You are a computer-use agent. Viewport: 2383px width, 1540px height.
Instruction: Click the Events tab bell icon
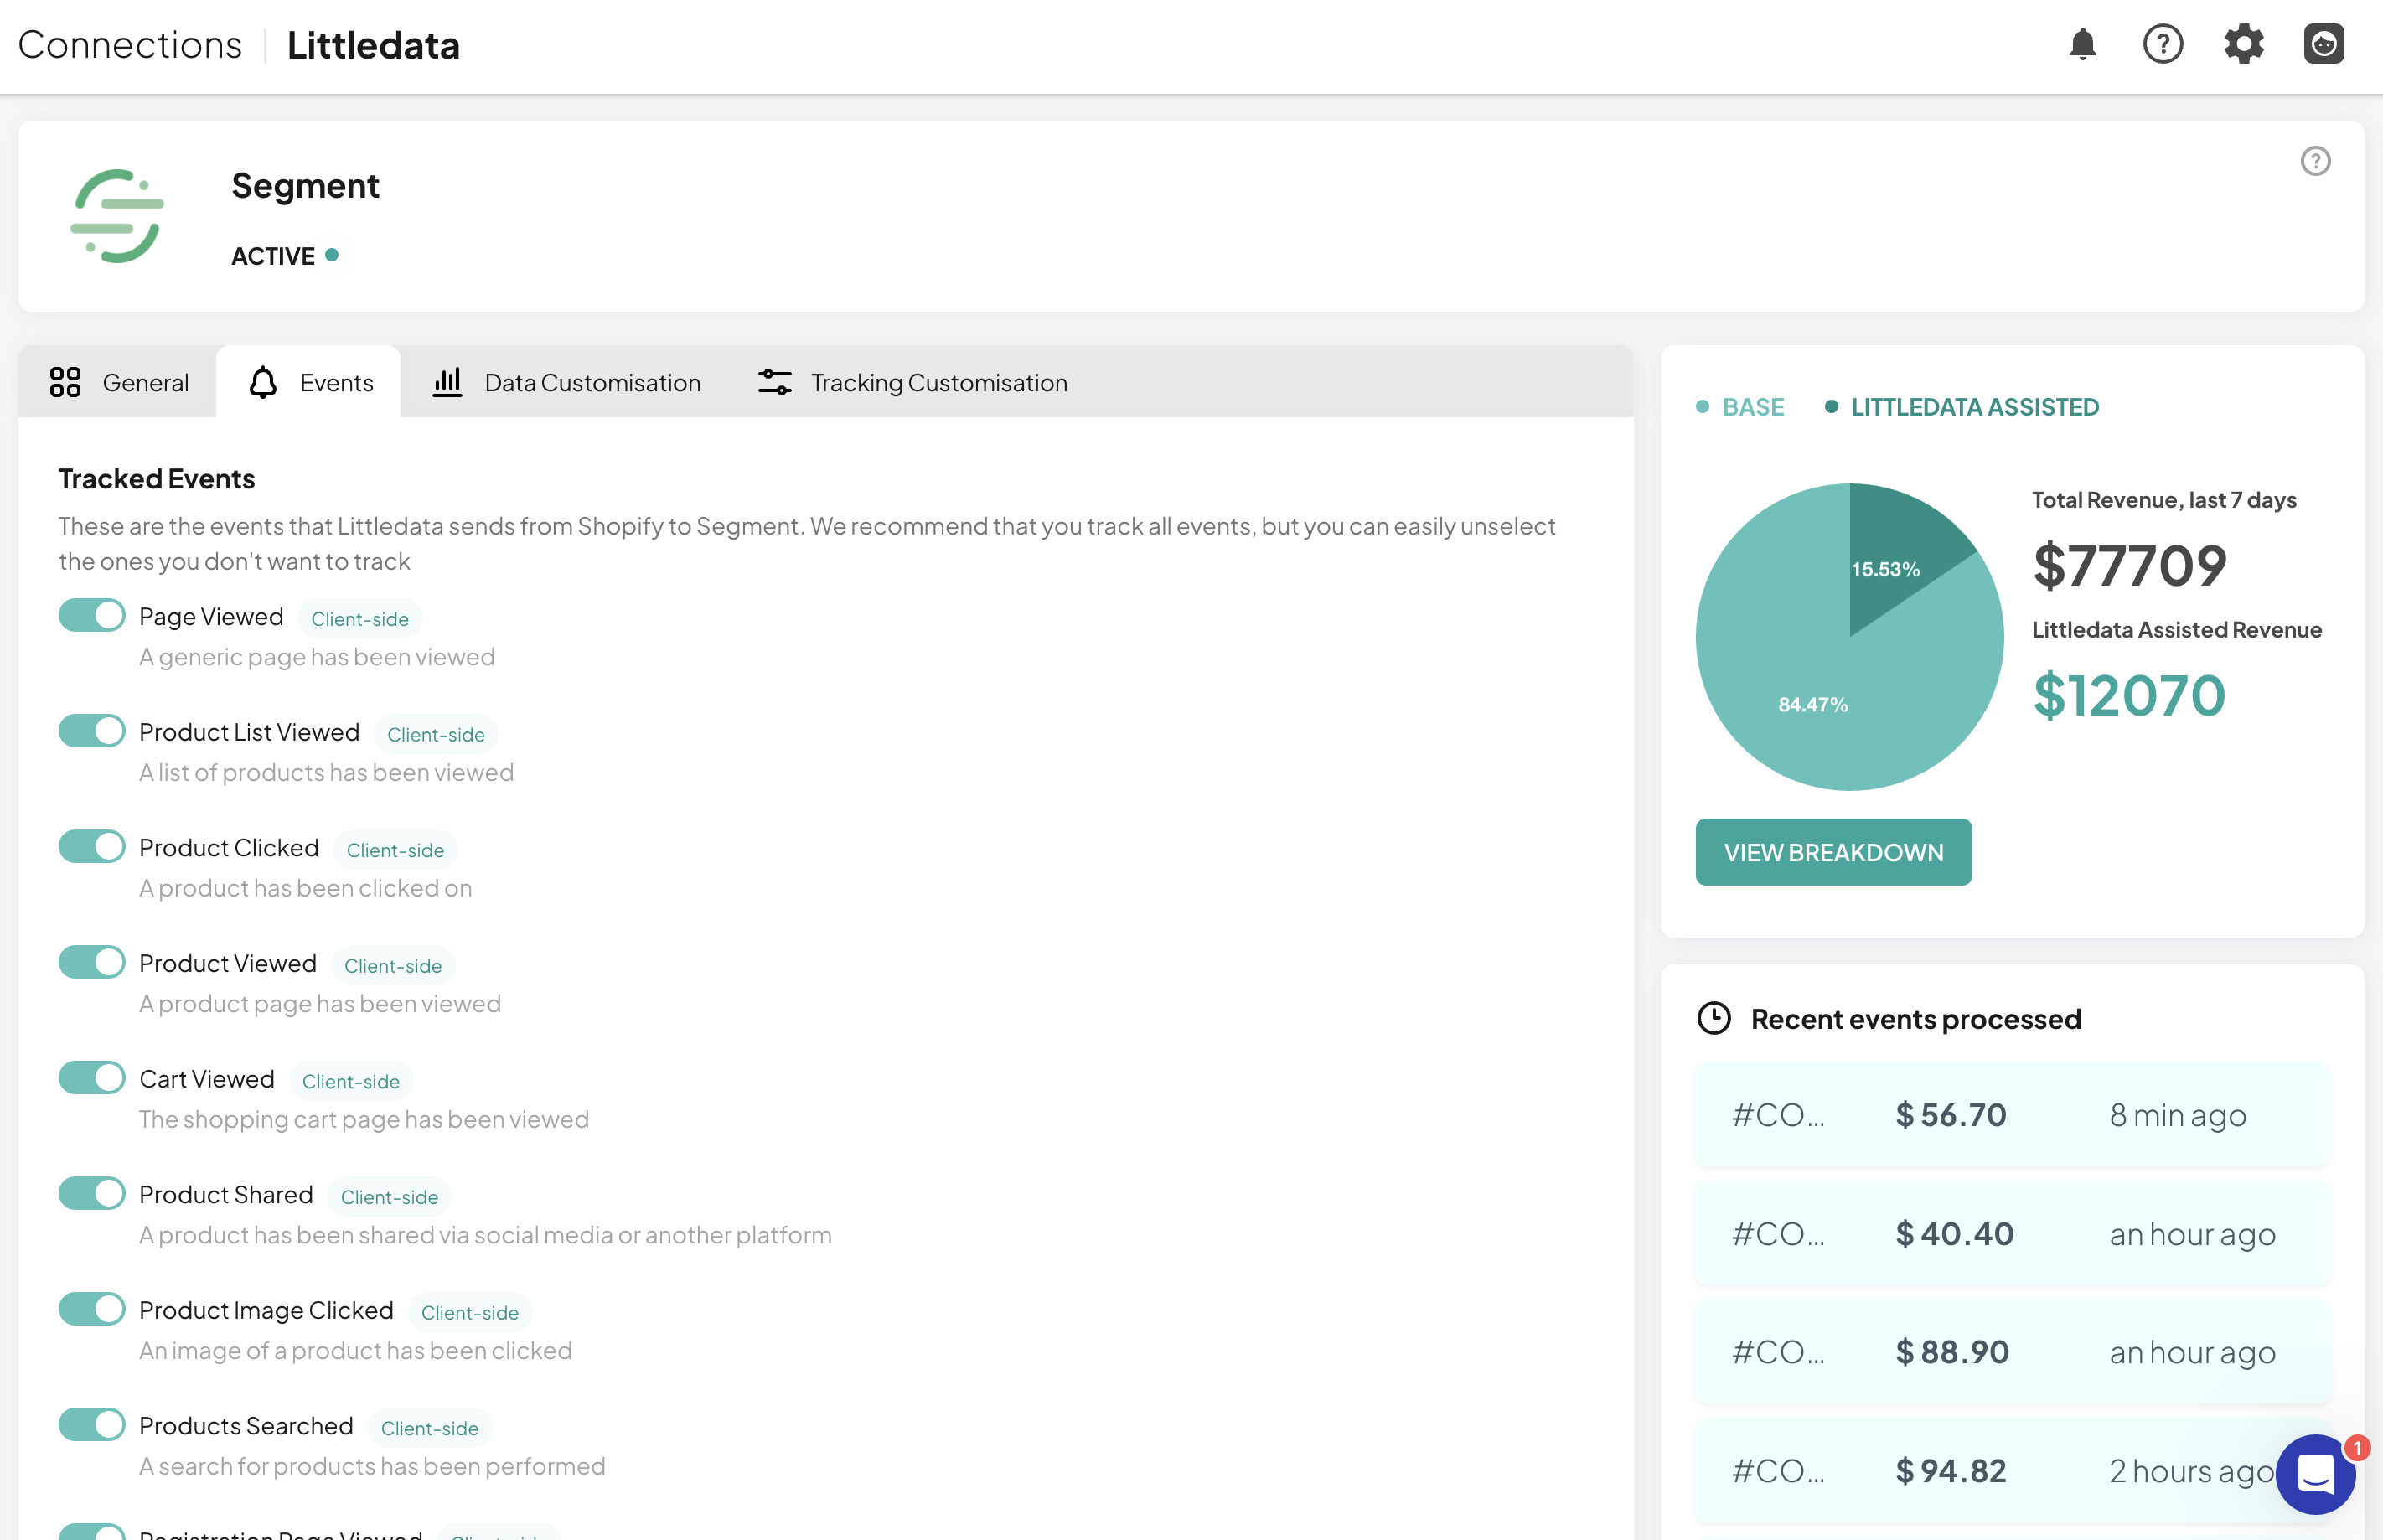[x=263, y=382]
